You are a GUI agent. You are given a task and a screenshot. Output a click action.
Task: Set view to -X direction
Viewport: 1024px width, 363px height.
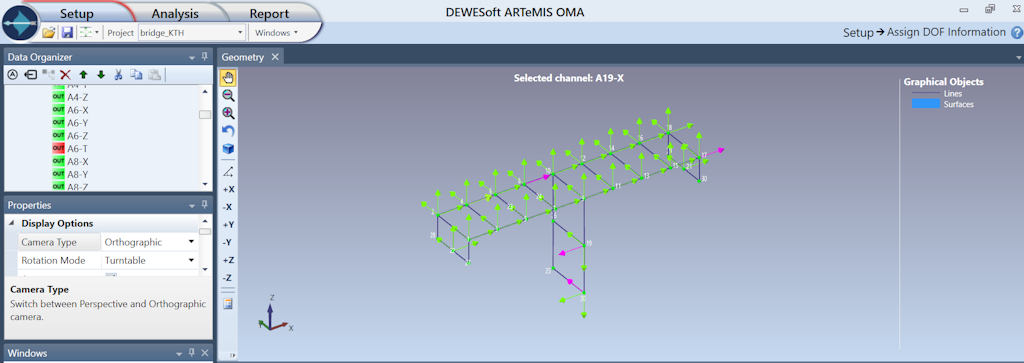pos(229,207)
